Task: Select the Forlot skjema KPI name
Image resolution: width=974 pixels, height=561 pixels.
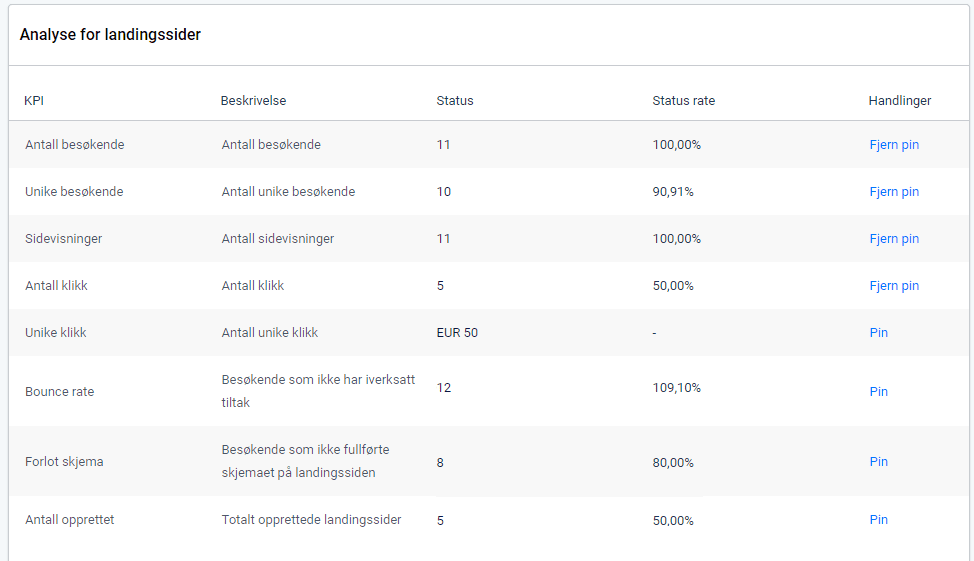Action: click(64, 462)
